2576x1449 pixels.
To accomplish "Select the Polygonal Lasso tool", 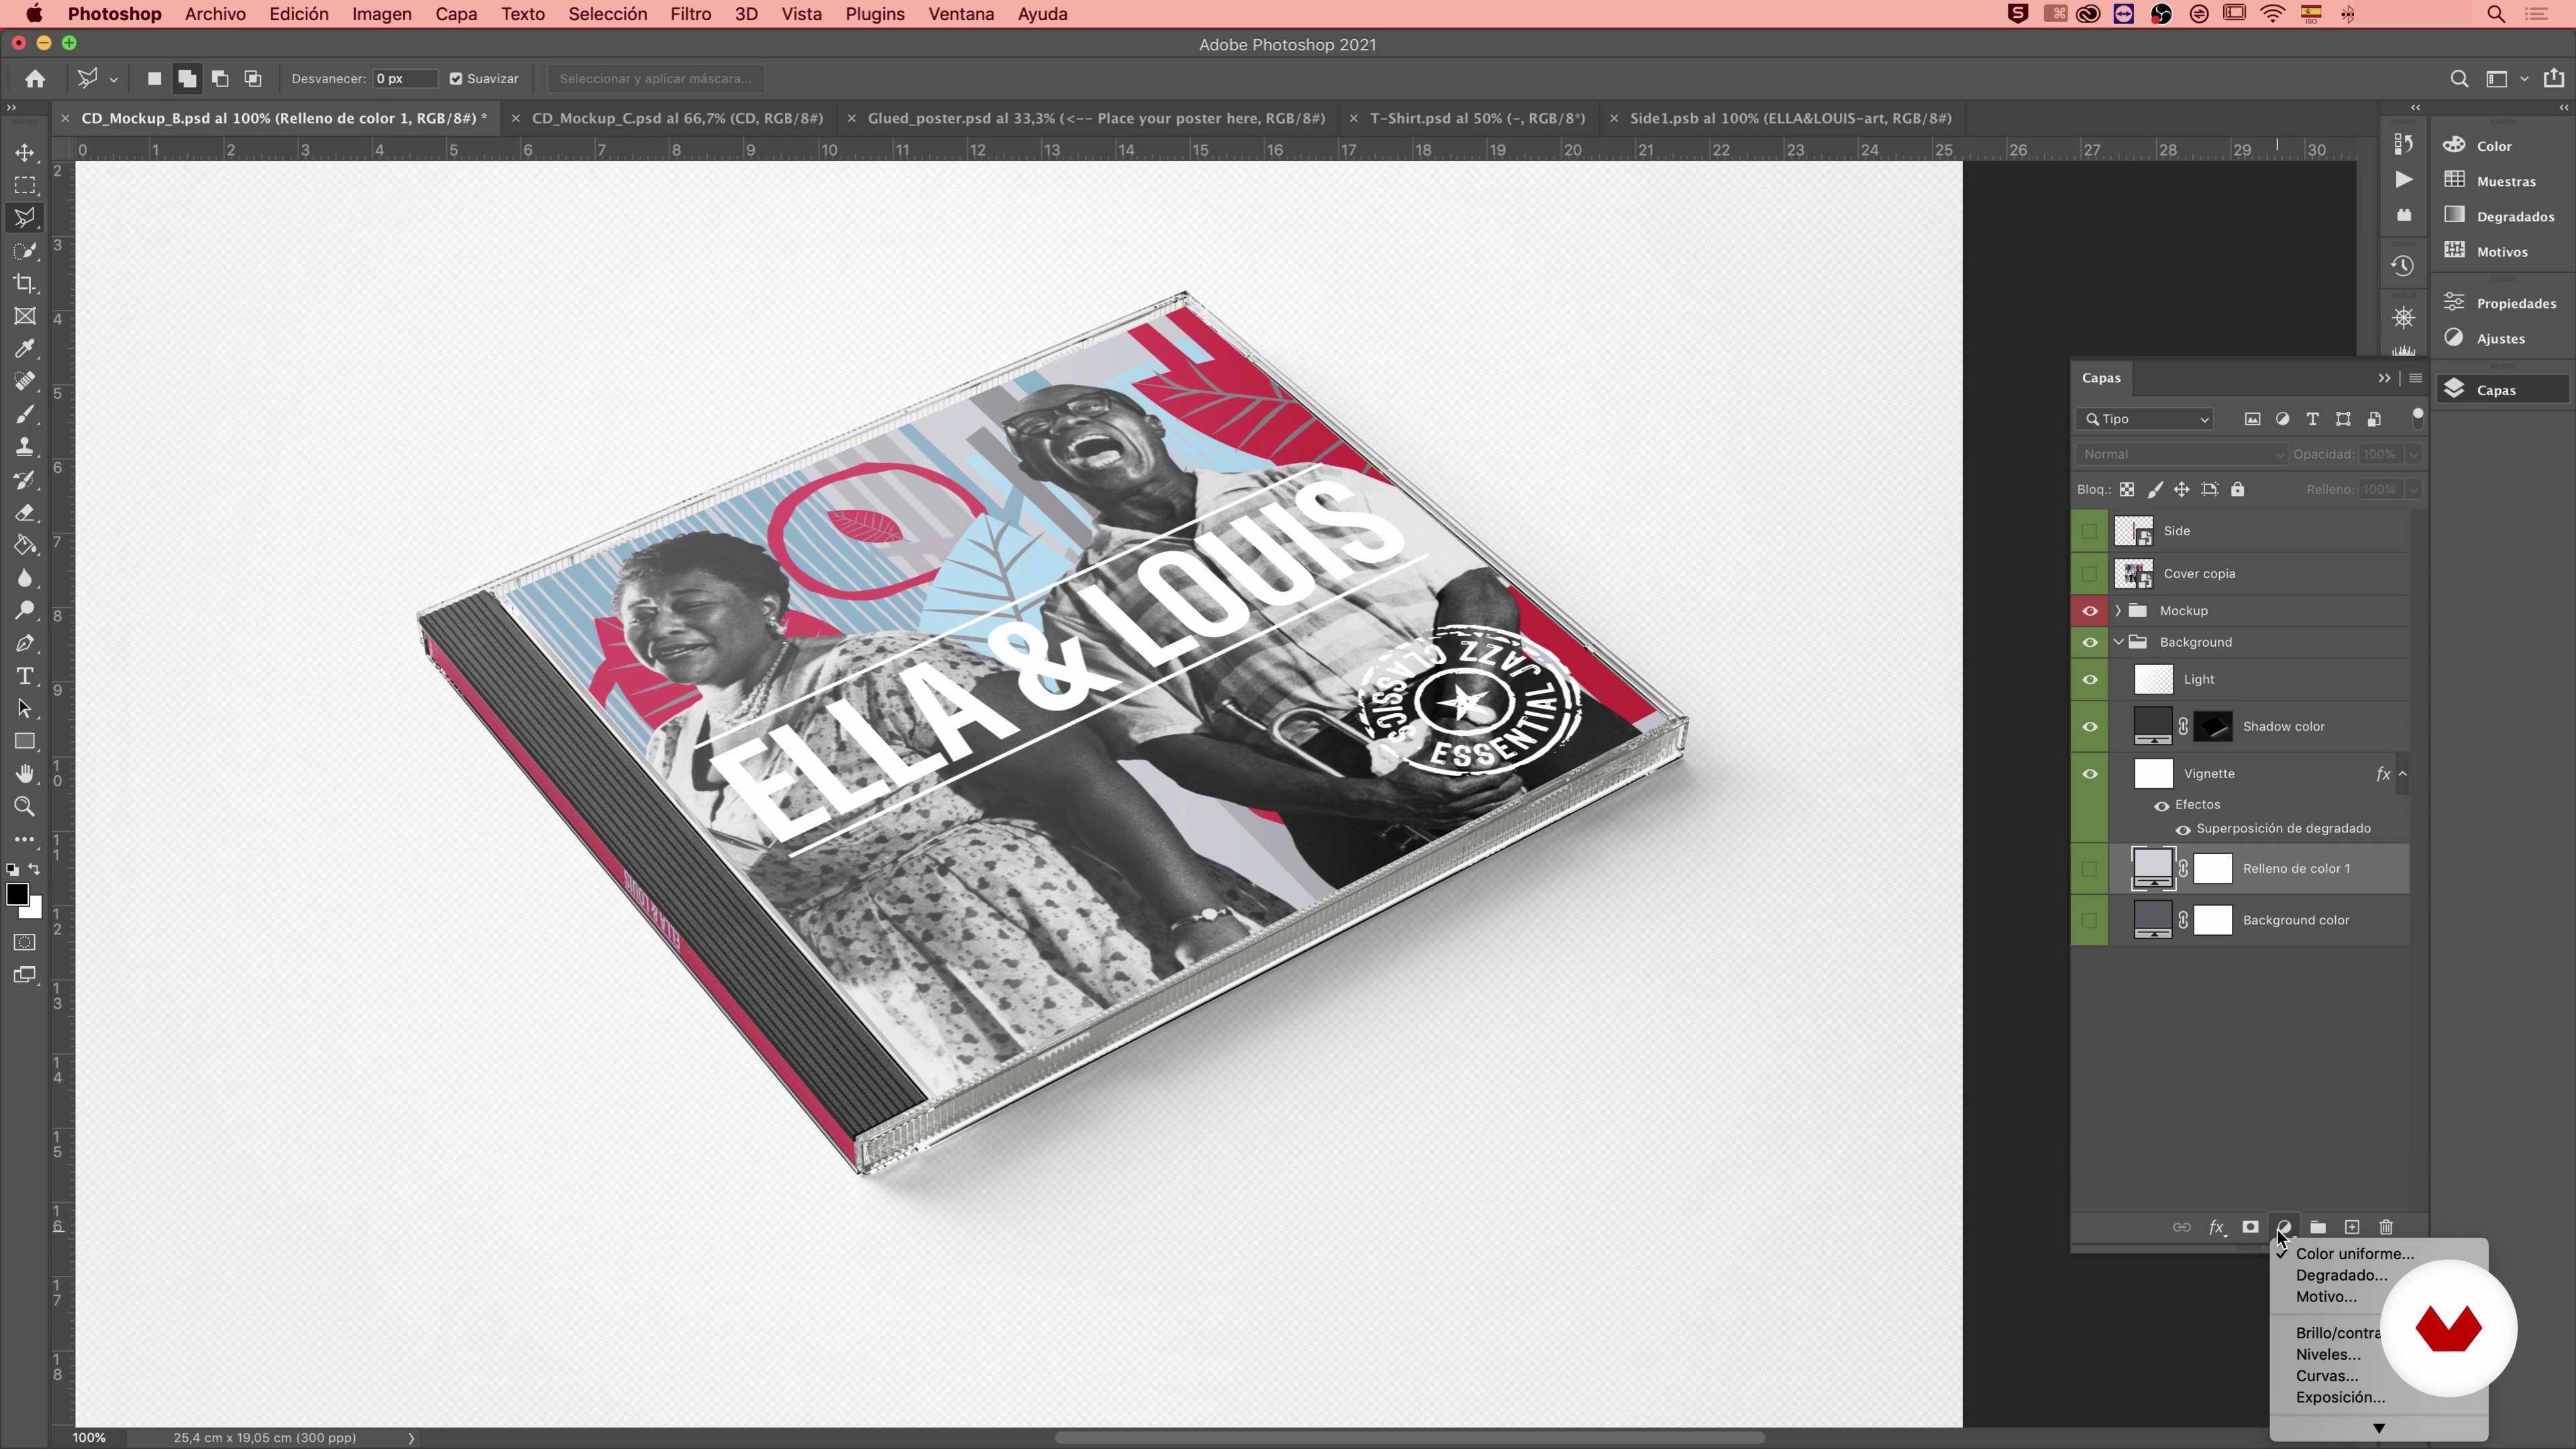I will (25, 218).
